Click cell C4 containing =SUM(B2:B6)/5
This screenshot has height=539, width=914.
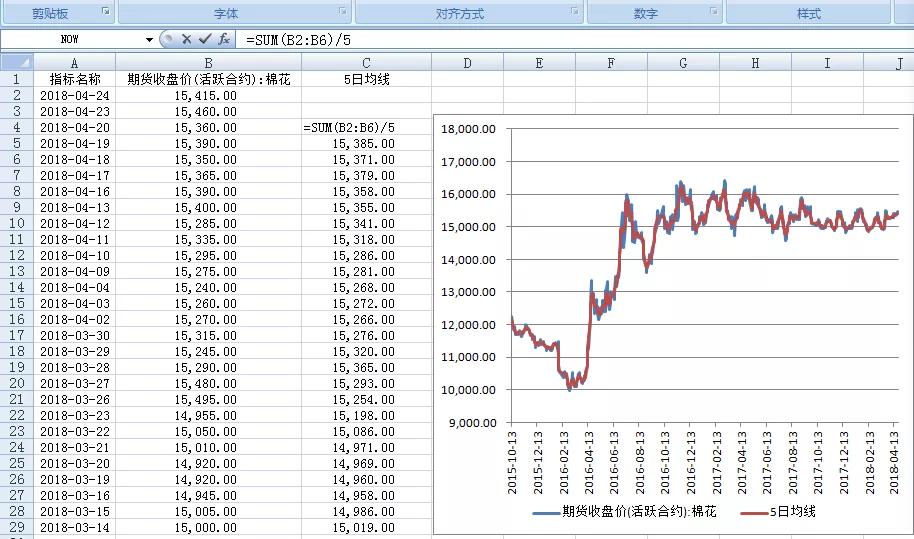tap(367, 127)
